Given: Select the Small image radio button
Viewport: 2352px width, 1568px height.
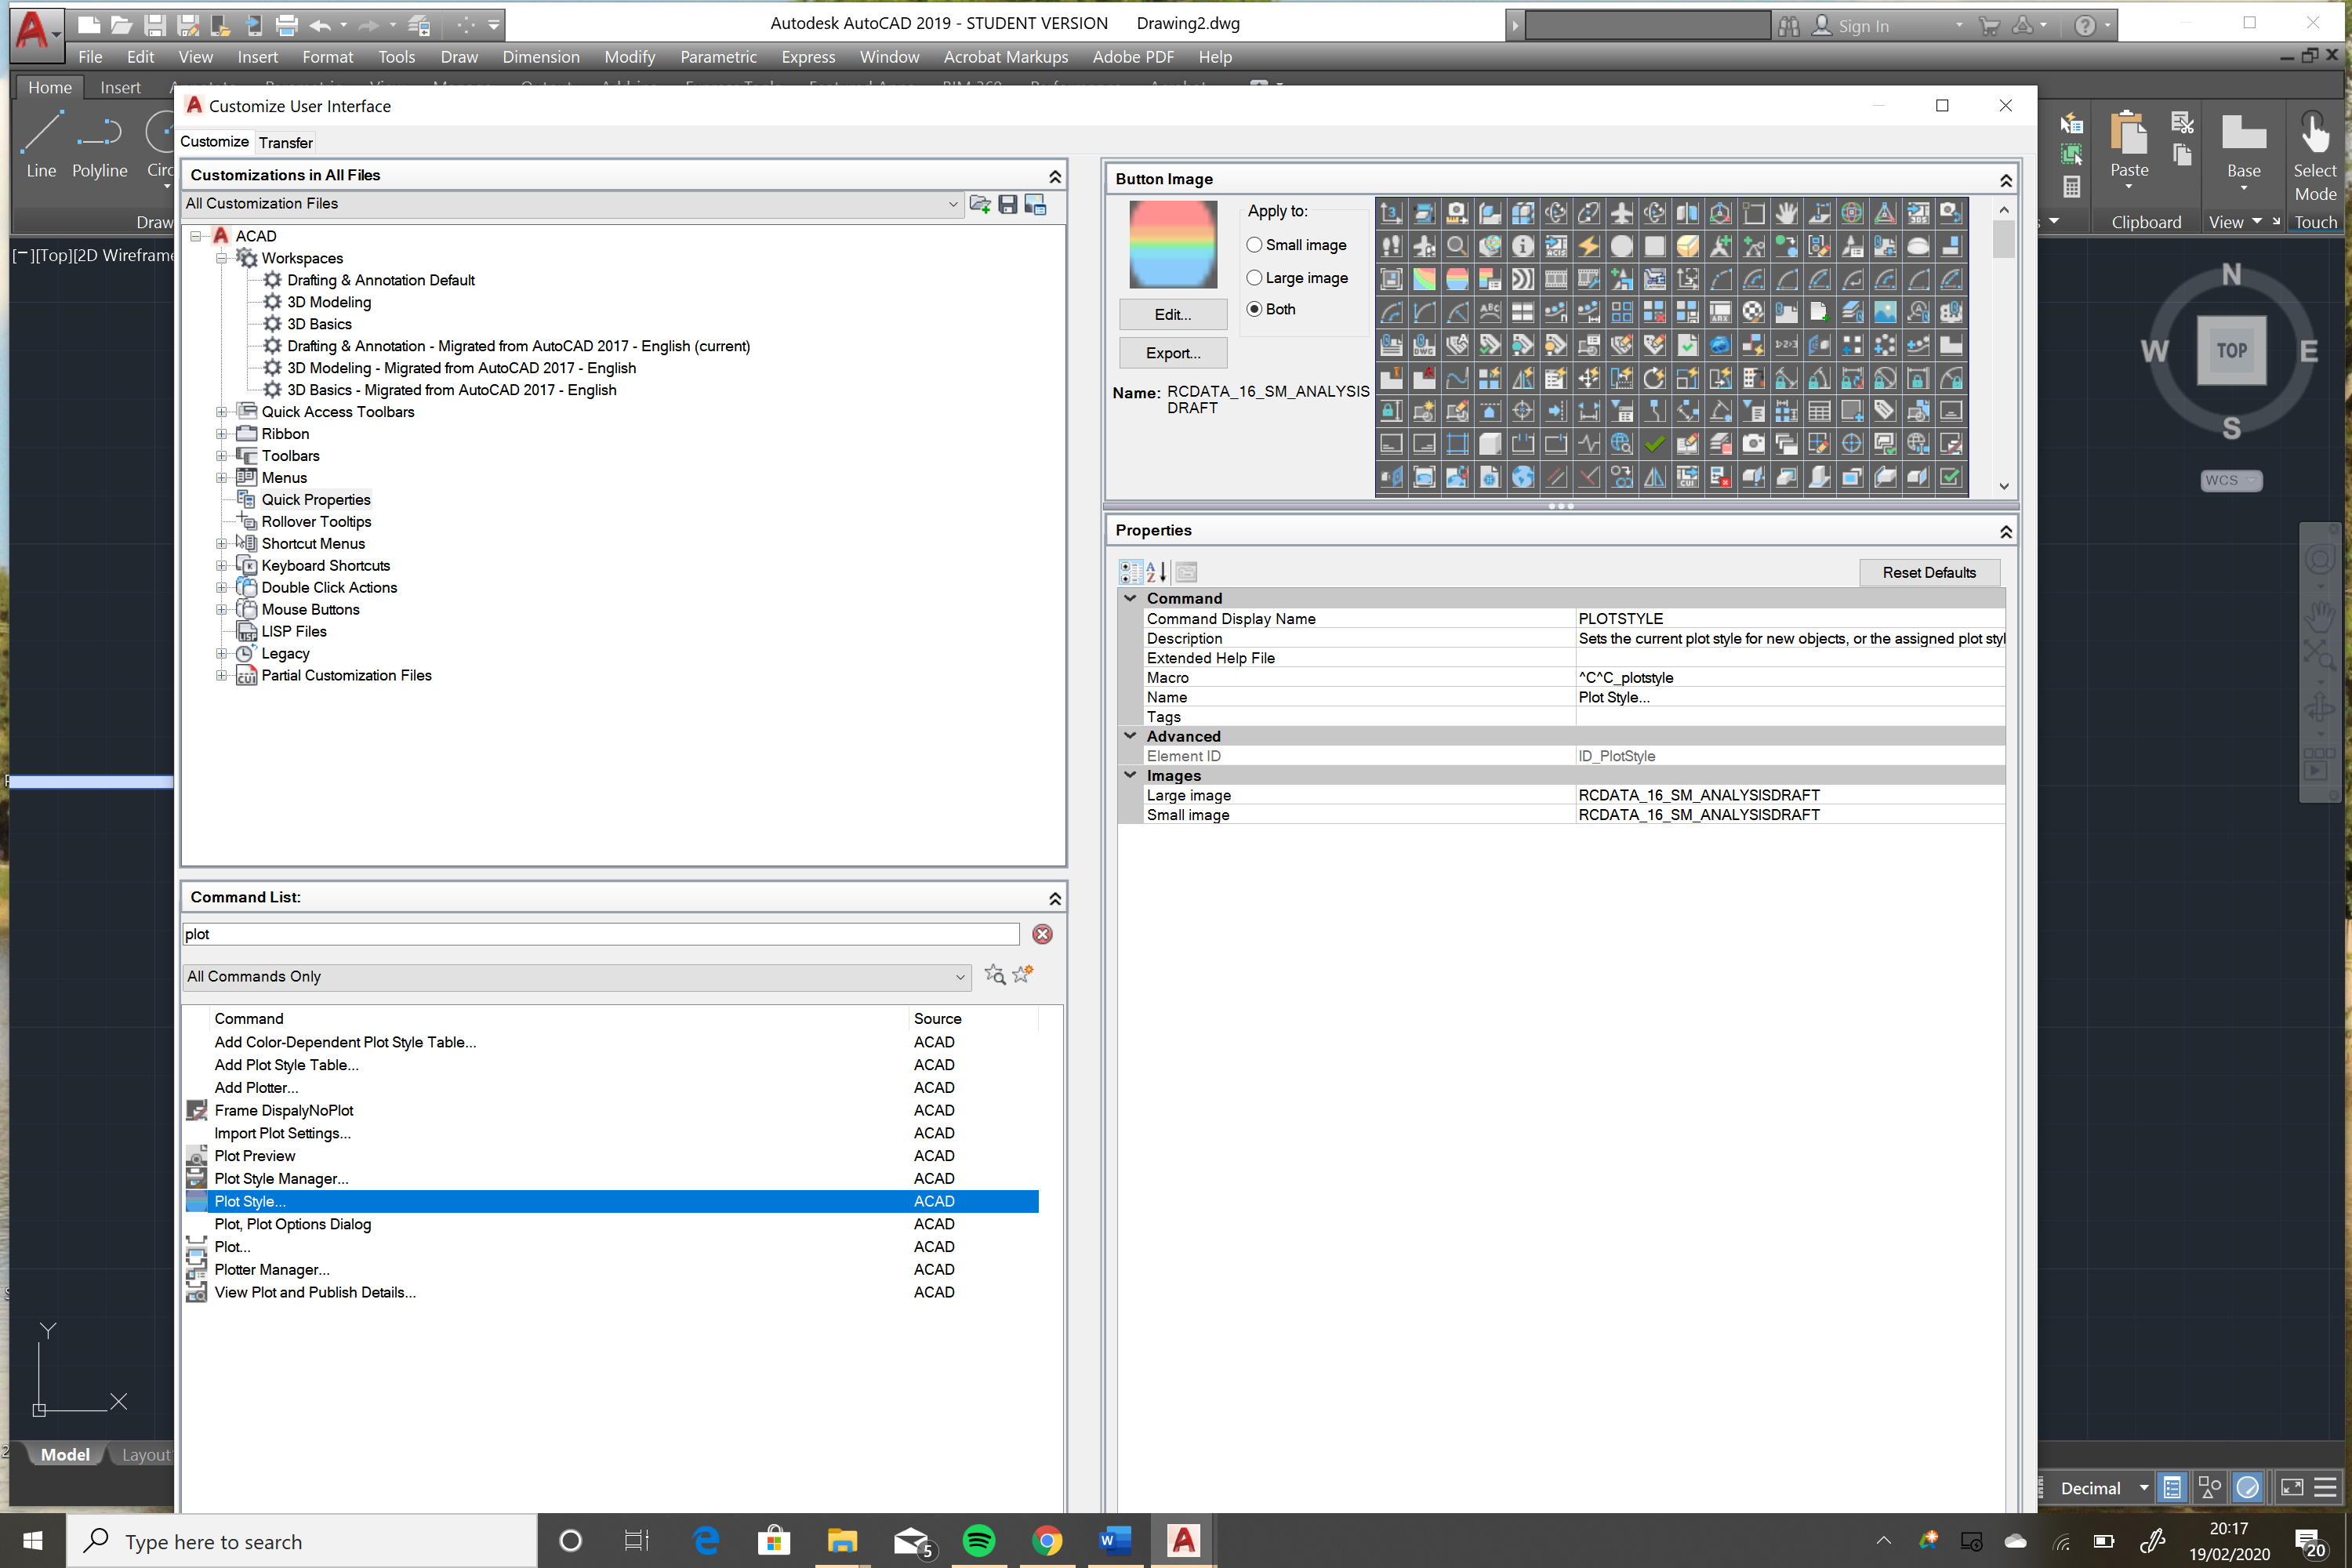Looking at the screenshot, I should tap(1254, 245).
